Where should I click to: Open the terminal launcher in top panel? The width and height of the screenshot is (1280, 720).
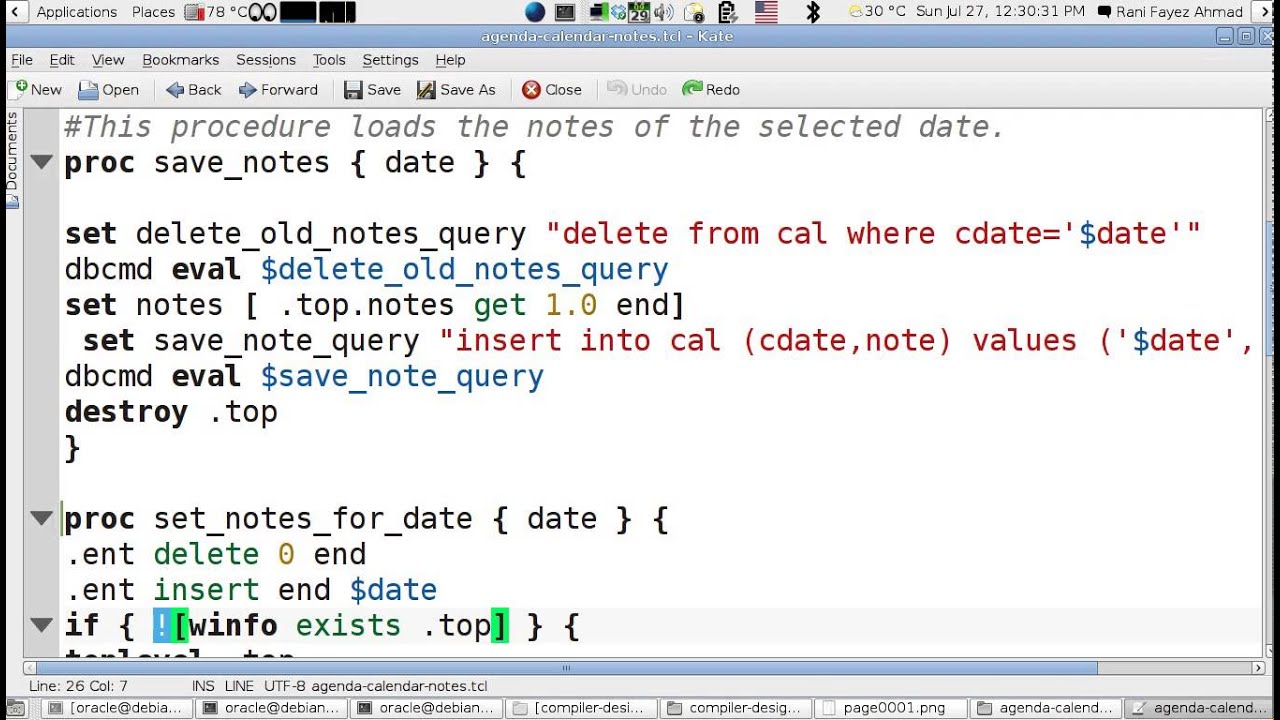point(565,12)
